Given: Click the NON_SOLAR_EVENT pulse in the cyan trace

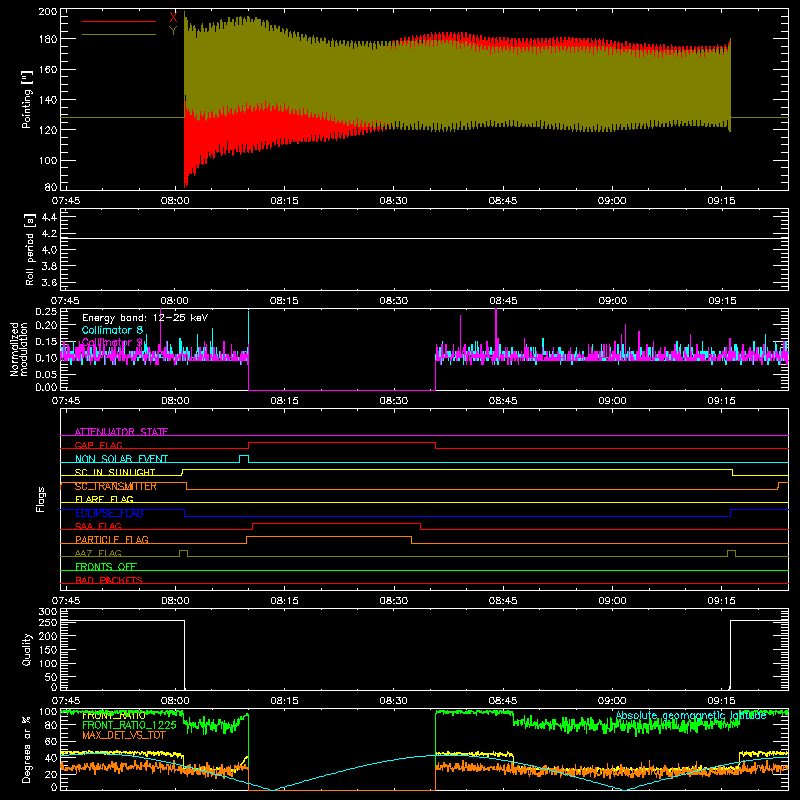Looking at the screenshot, I should [x=244, y=458].
